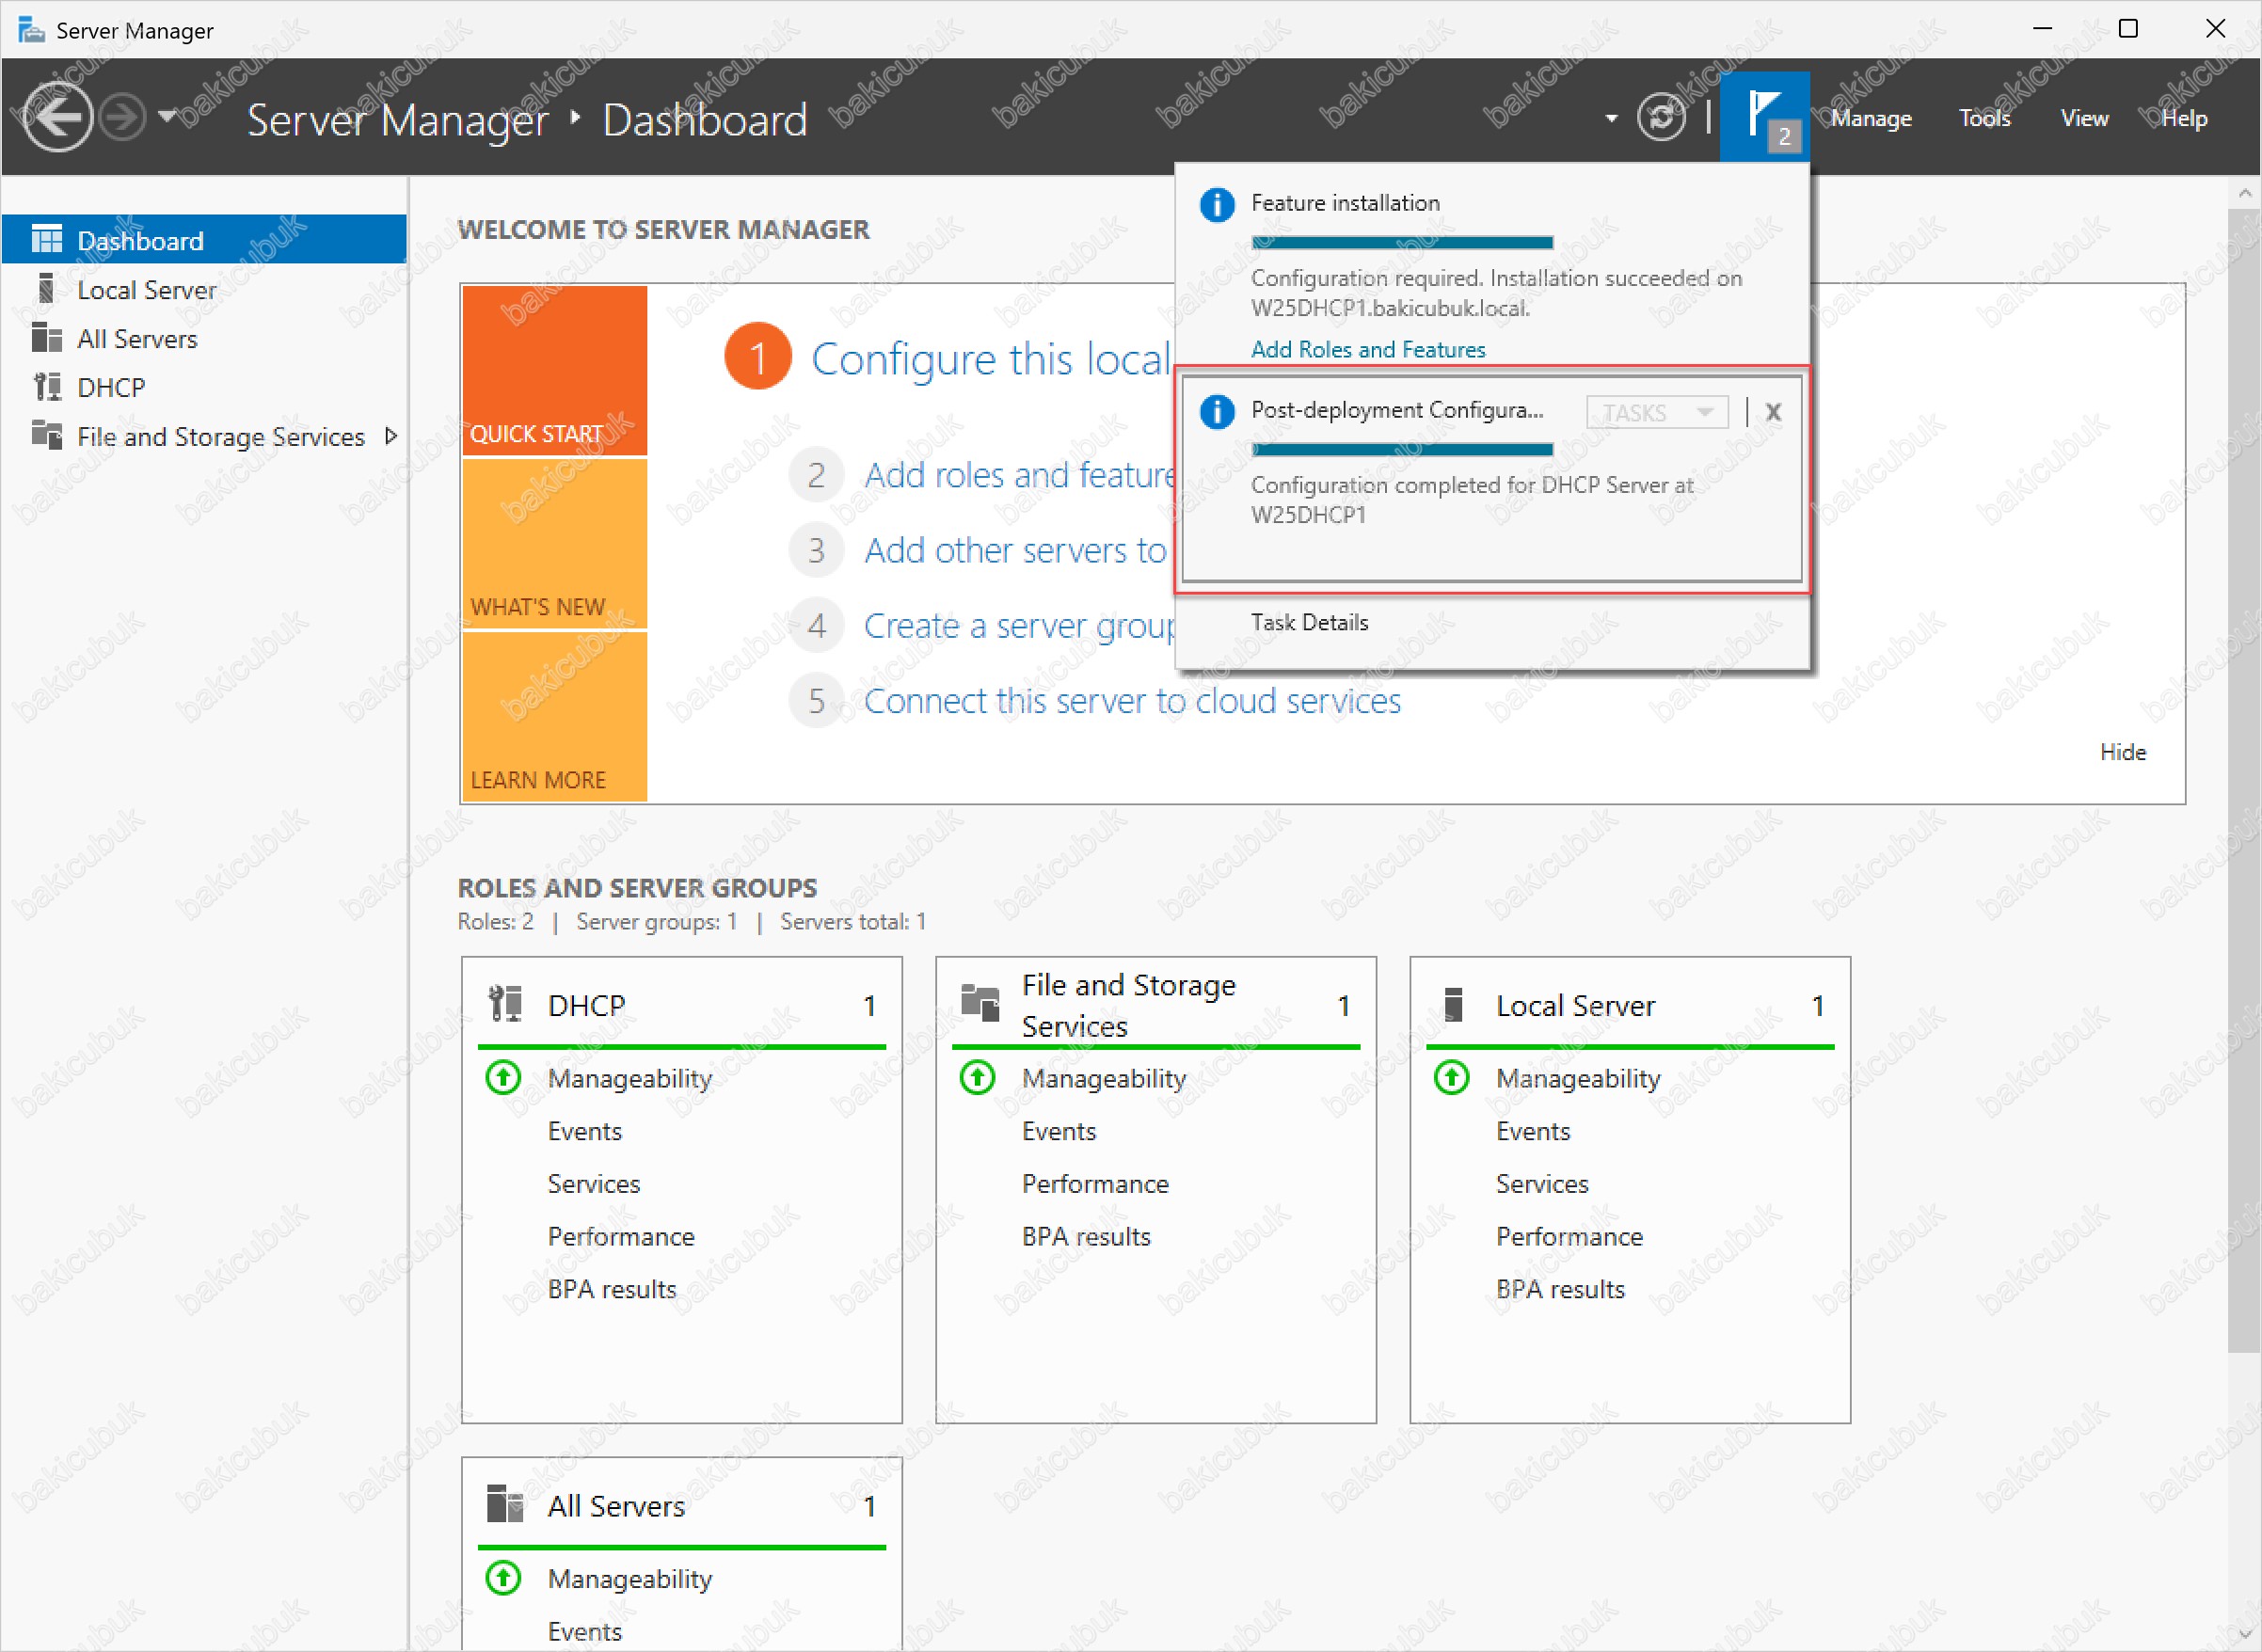Click the notifications flag icon
This screenshot has height=1652, width=2262.
(x=1764, y=117)
